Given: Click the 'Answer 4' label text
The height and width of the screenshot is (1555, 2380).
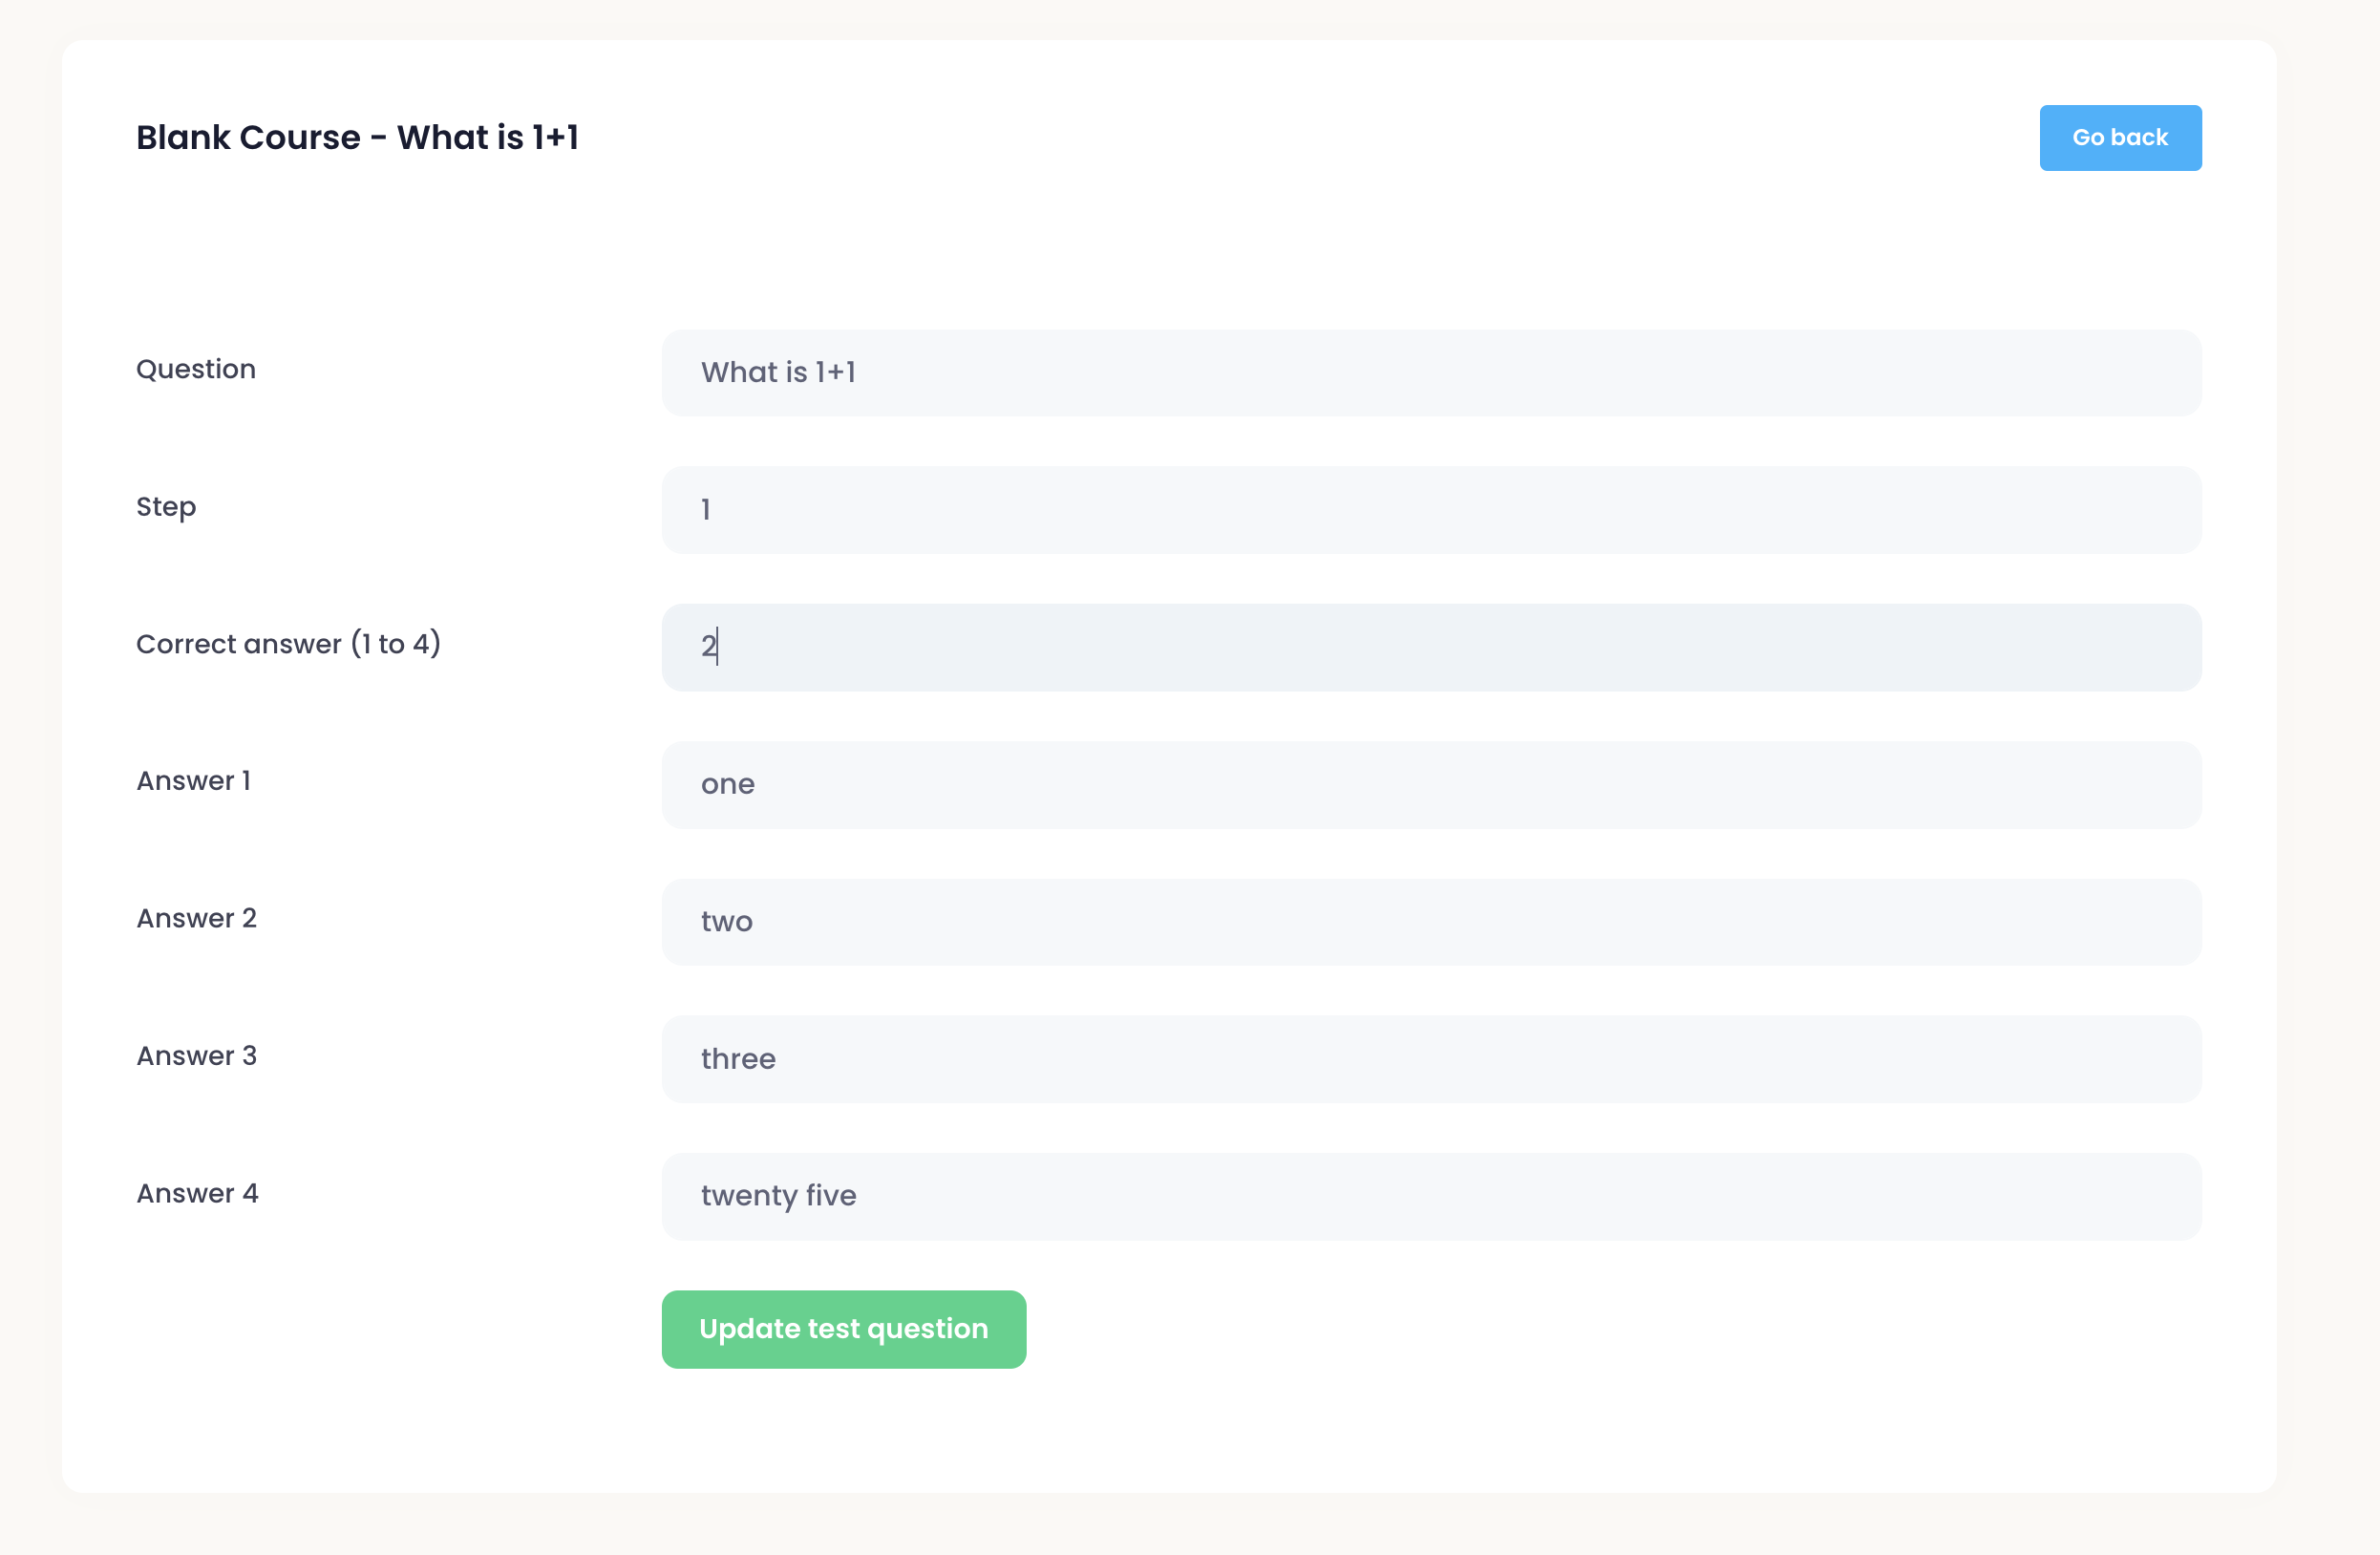Looking at the screenshot, I should 198,1193.
